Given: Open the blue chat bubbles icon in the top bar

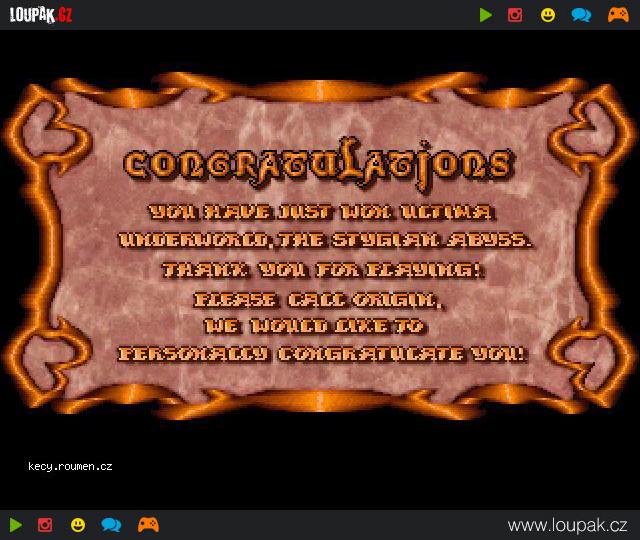Looking at the screenshot, I should tap(581, 15).
